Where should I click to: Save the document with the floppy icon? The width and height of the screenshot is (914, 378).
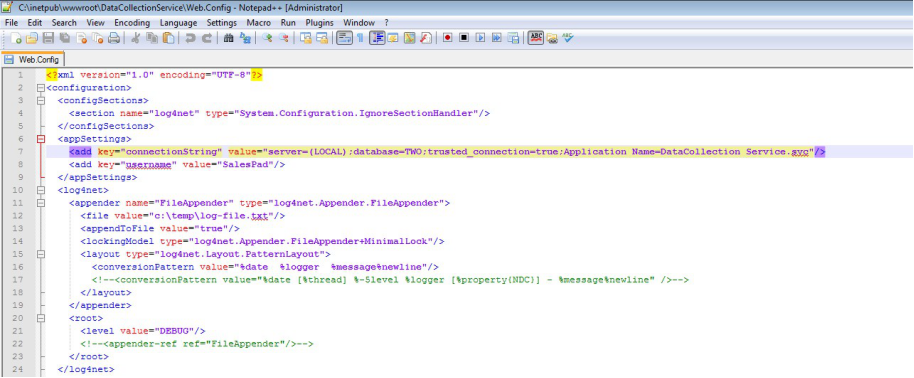click(x=48, y=38)
